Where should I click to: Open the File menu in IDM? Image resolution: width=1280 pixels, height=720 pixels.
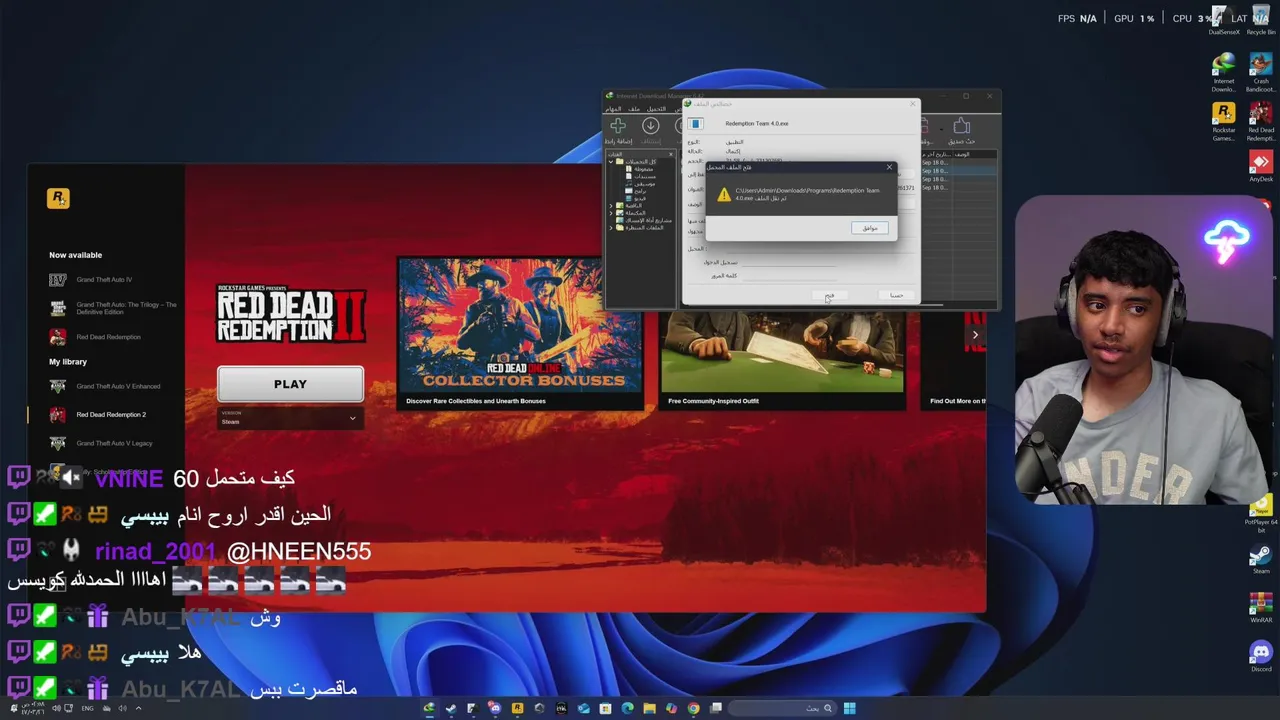(x=634, y=109)
